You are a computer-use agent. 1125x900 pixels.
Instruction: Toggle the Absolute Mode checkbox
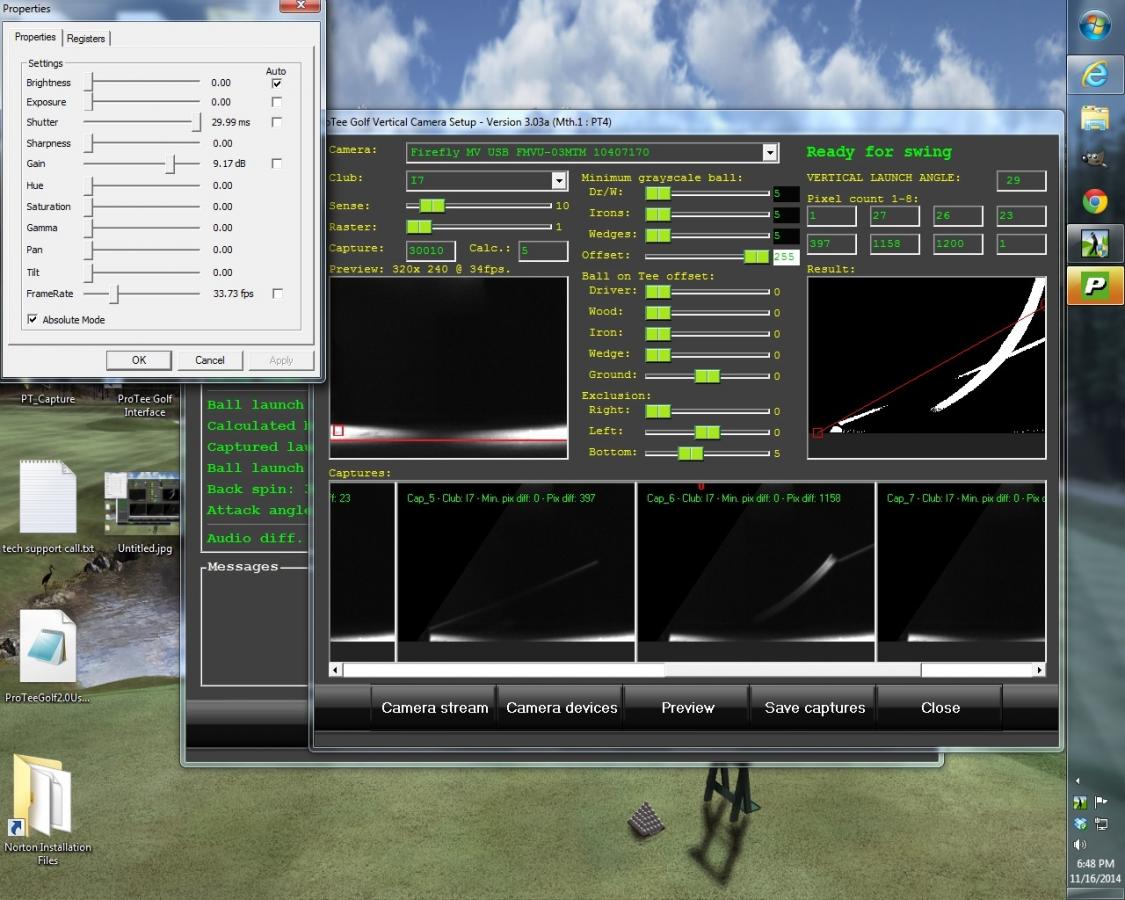(32, 319)
